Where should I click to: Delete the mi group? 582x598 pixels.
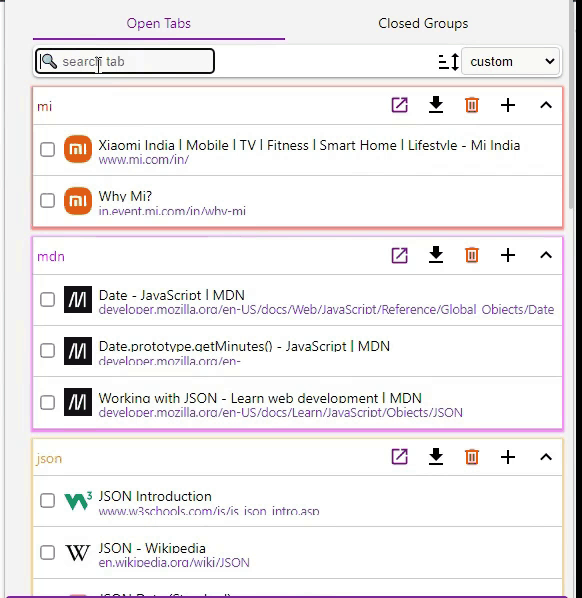[472, 105]
